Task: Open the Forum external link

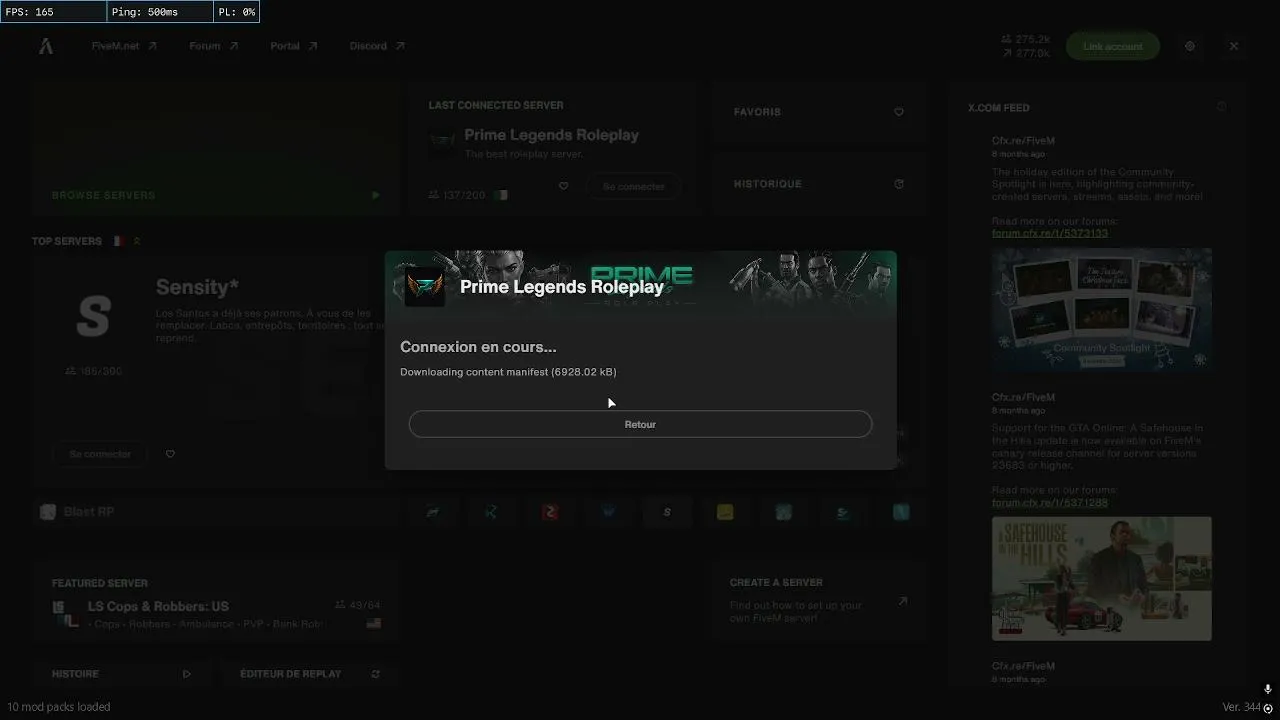Action: (213, 46)
